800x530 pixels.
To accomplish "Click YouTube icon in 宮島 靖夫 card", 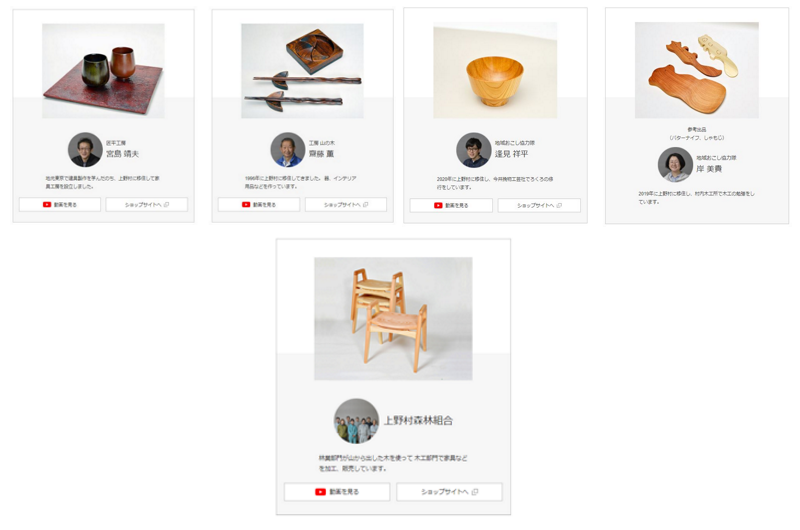I will (x=47, y=205).
